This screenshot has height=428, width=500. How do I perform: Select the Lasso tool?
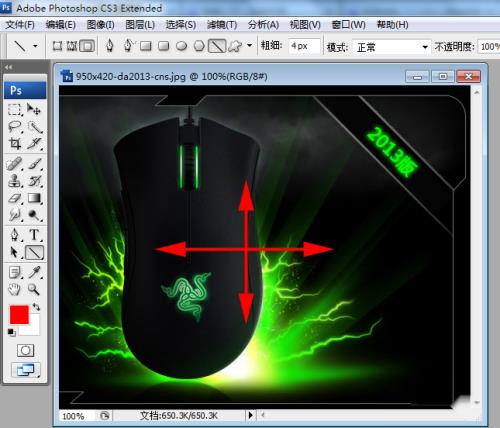[x=14, y=127]
